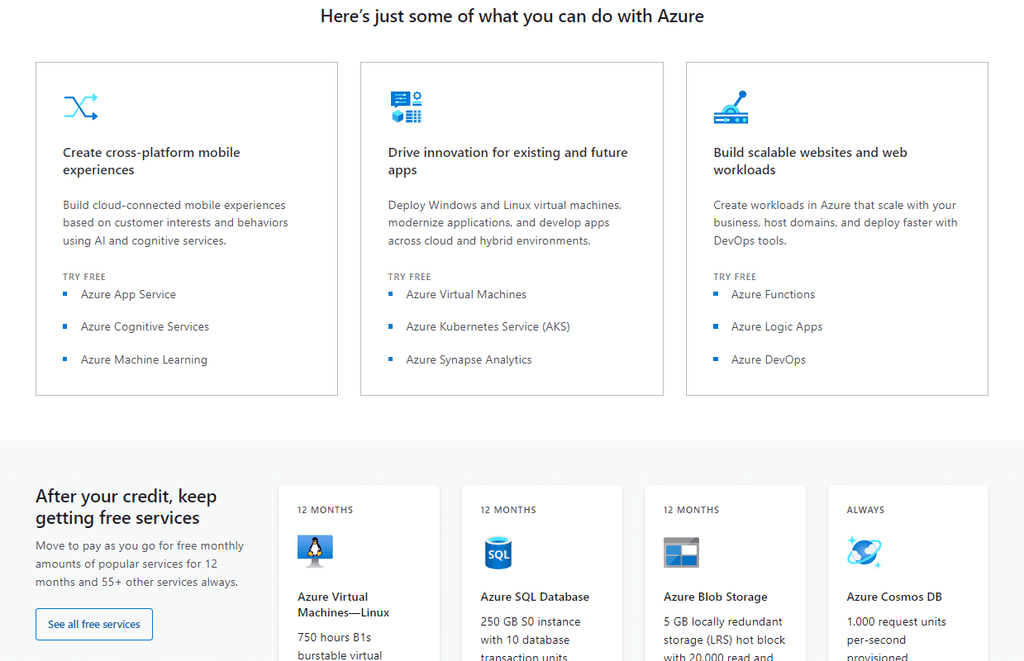This screenshot has width=1024, height=661.
Task: Click the 250 GB S0 instance description
Action: [530, 639]
